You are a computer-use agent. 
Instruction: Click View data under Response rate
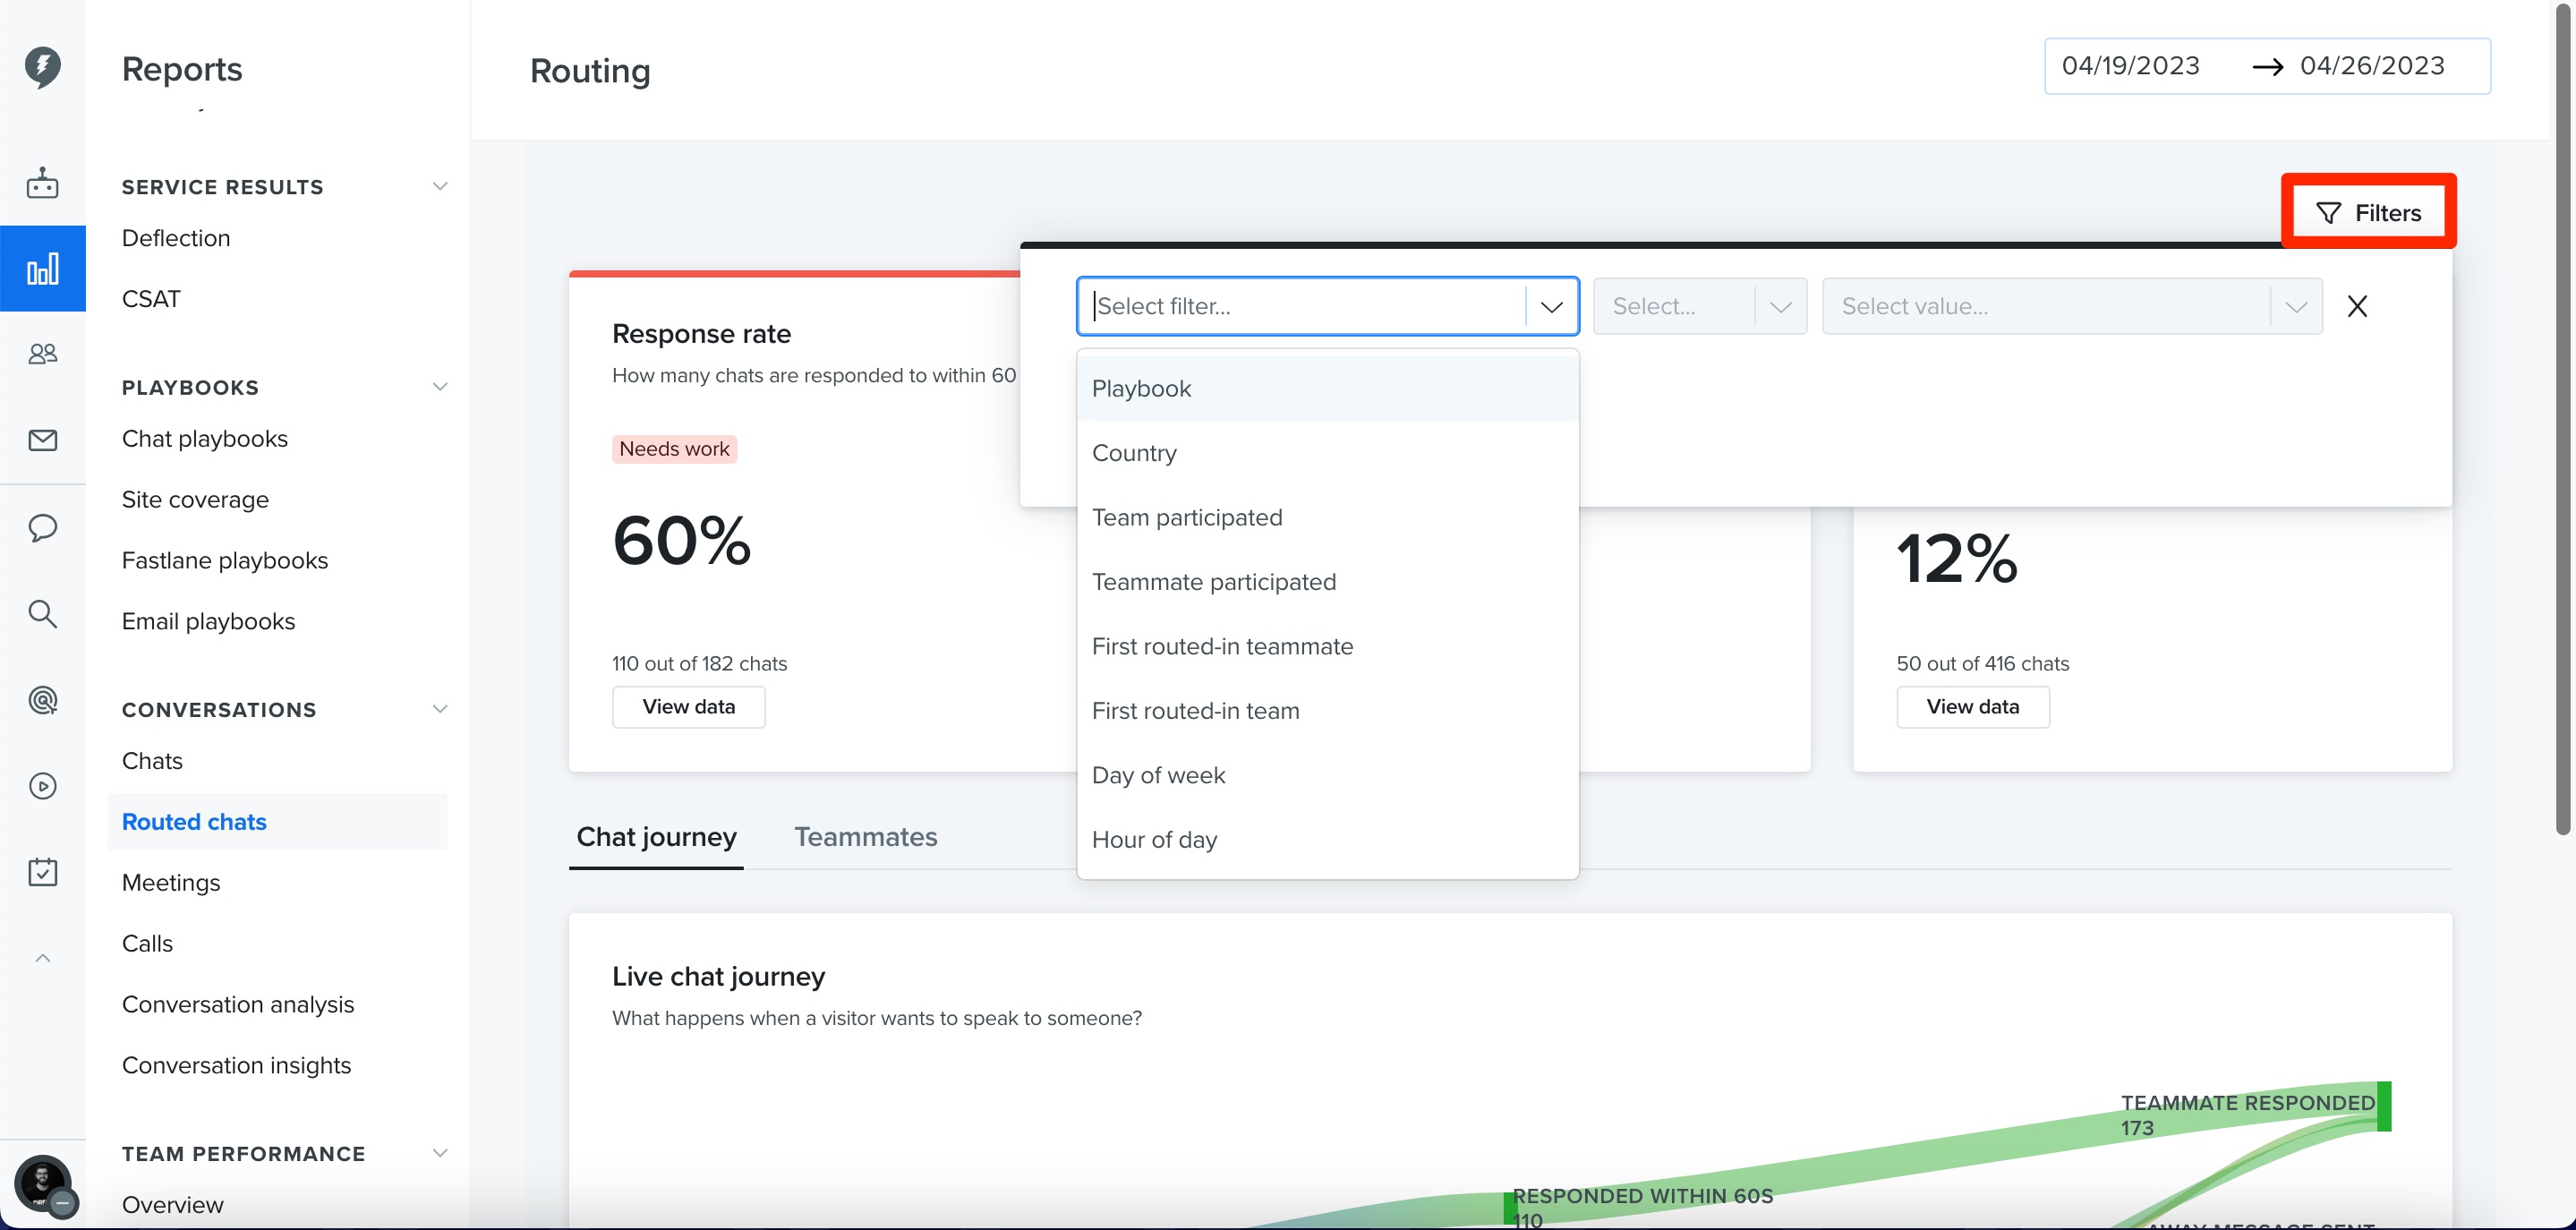point(688,707)
